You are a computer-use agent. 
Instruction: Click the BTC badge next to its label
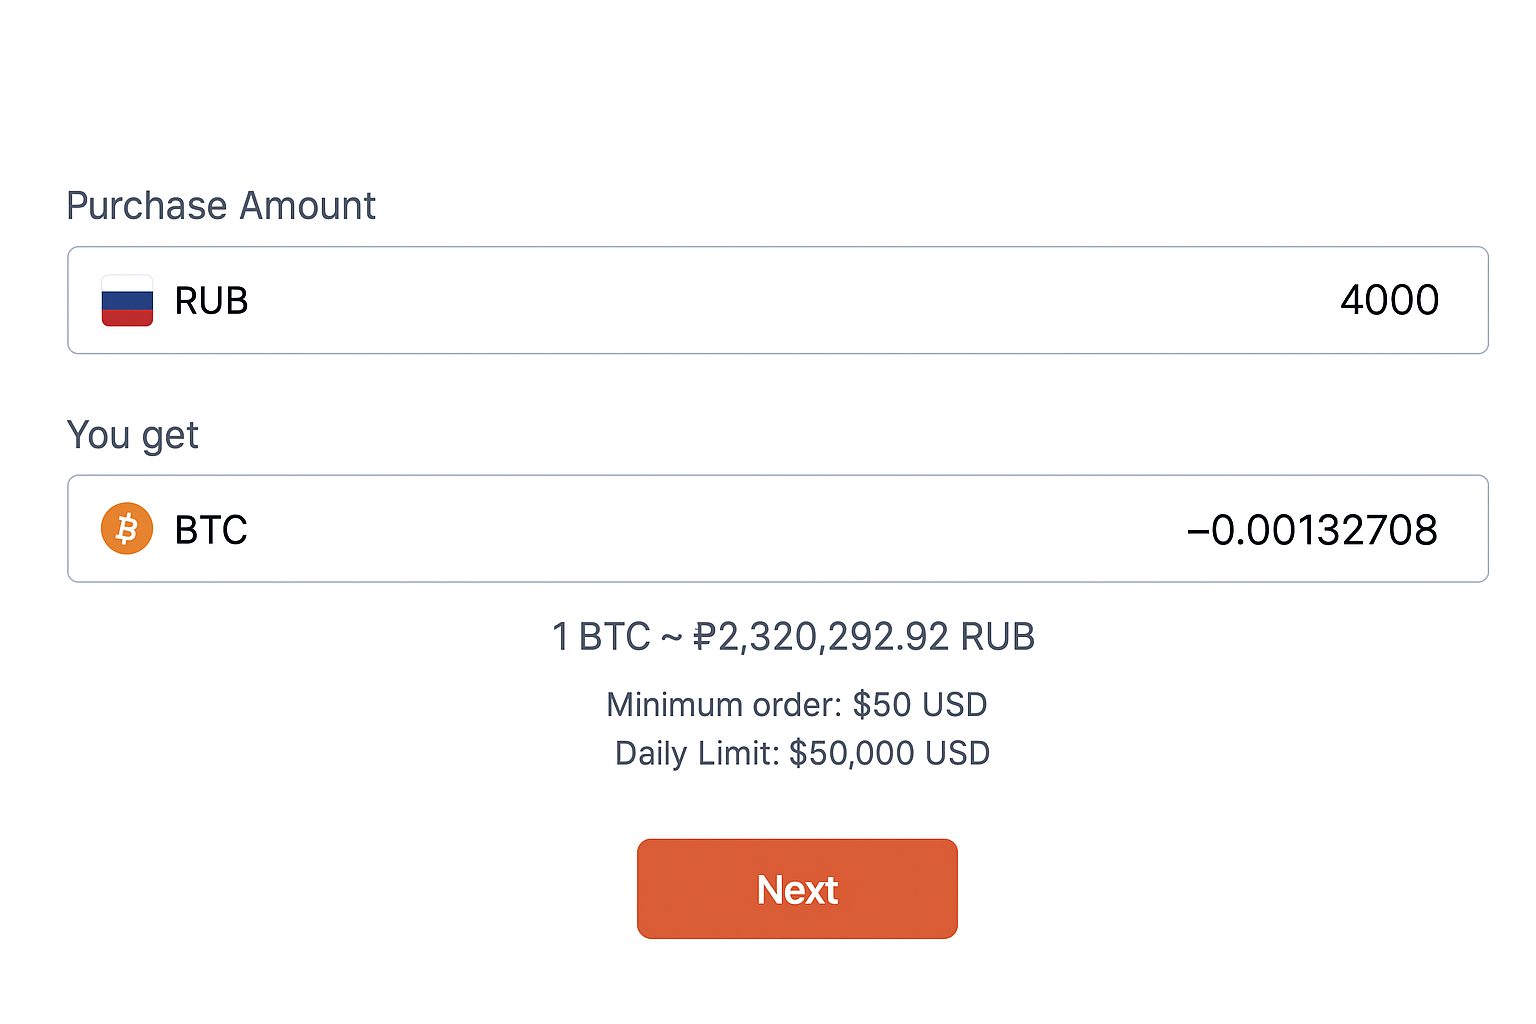click(126, 528)
